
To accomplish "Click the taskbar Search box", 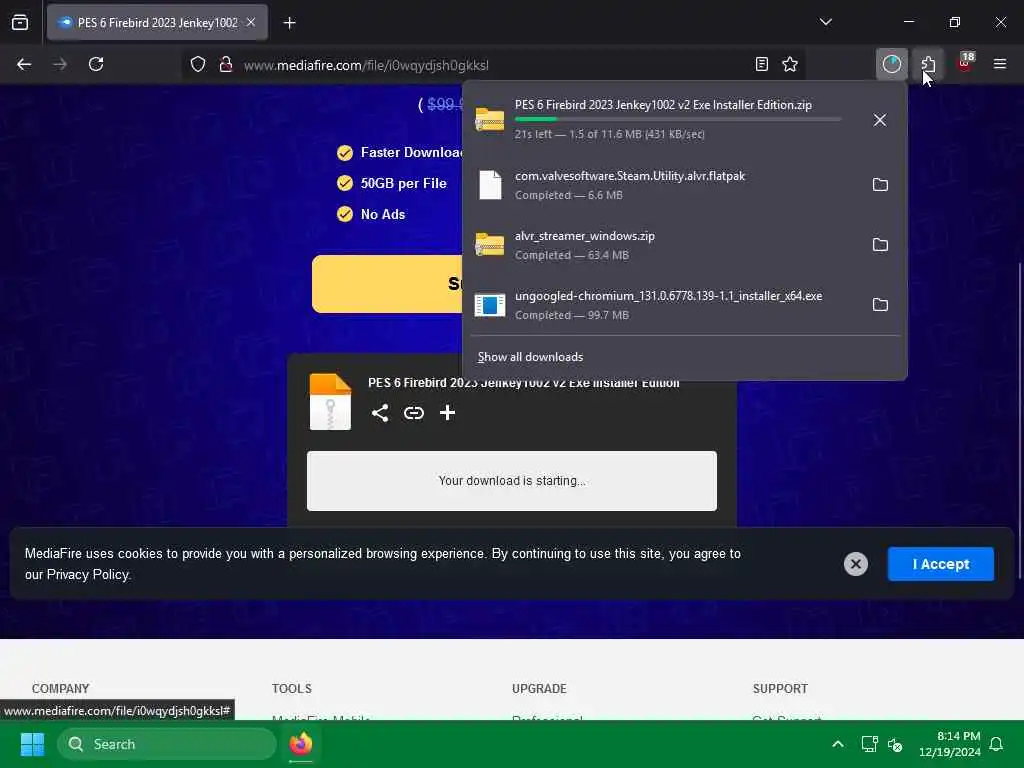I will tap(167, 744).
